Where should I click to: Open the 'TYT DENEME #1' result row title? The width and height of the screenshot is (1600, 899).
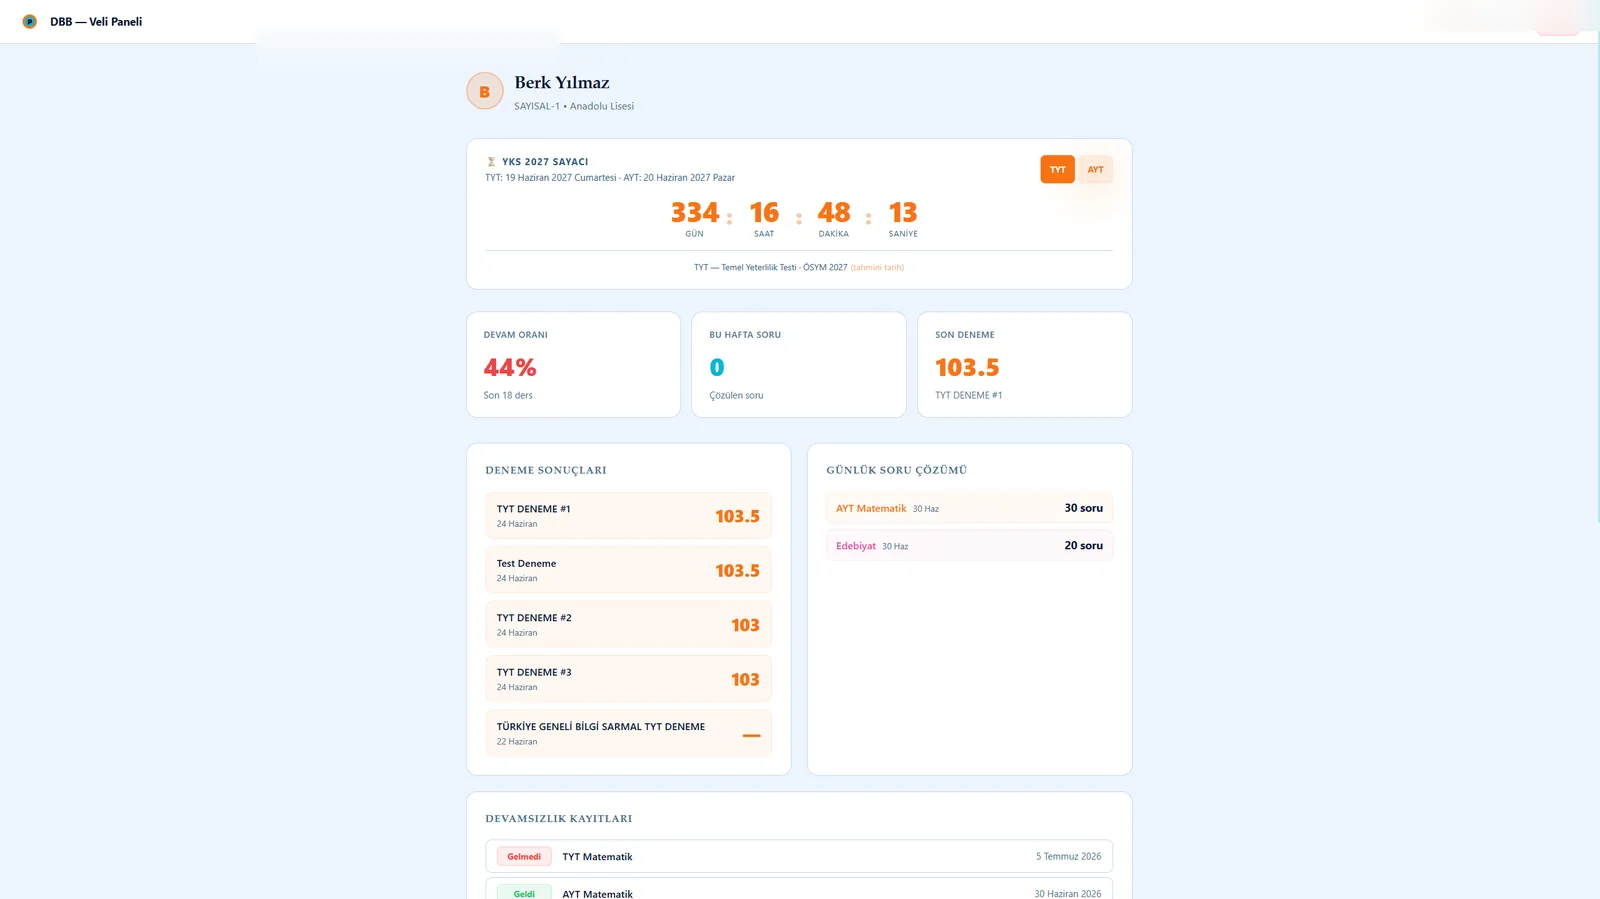[534, 509]
